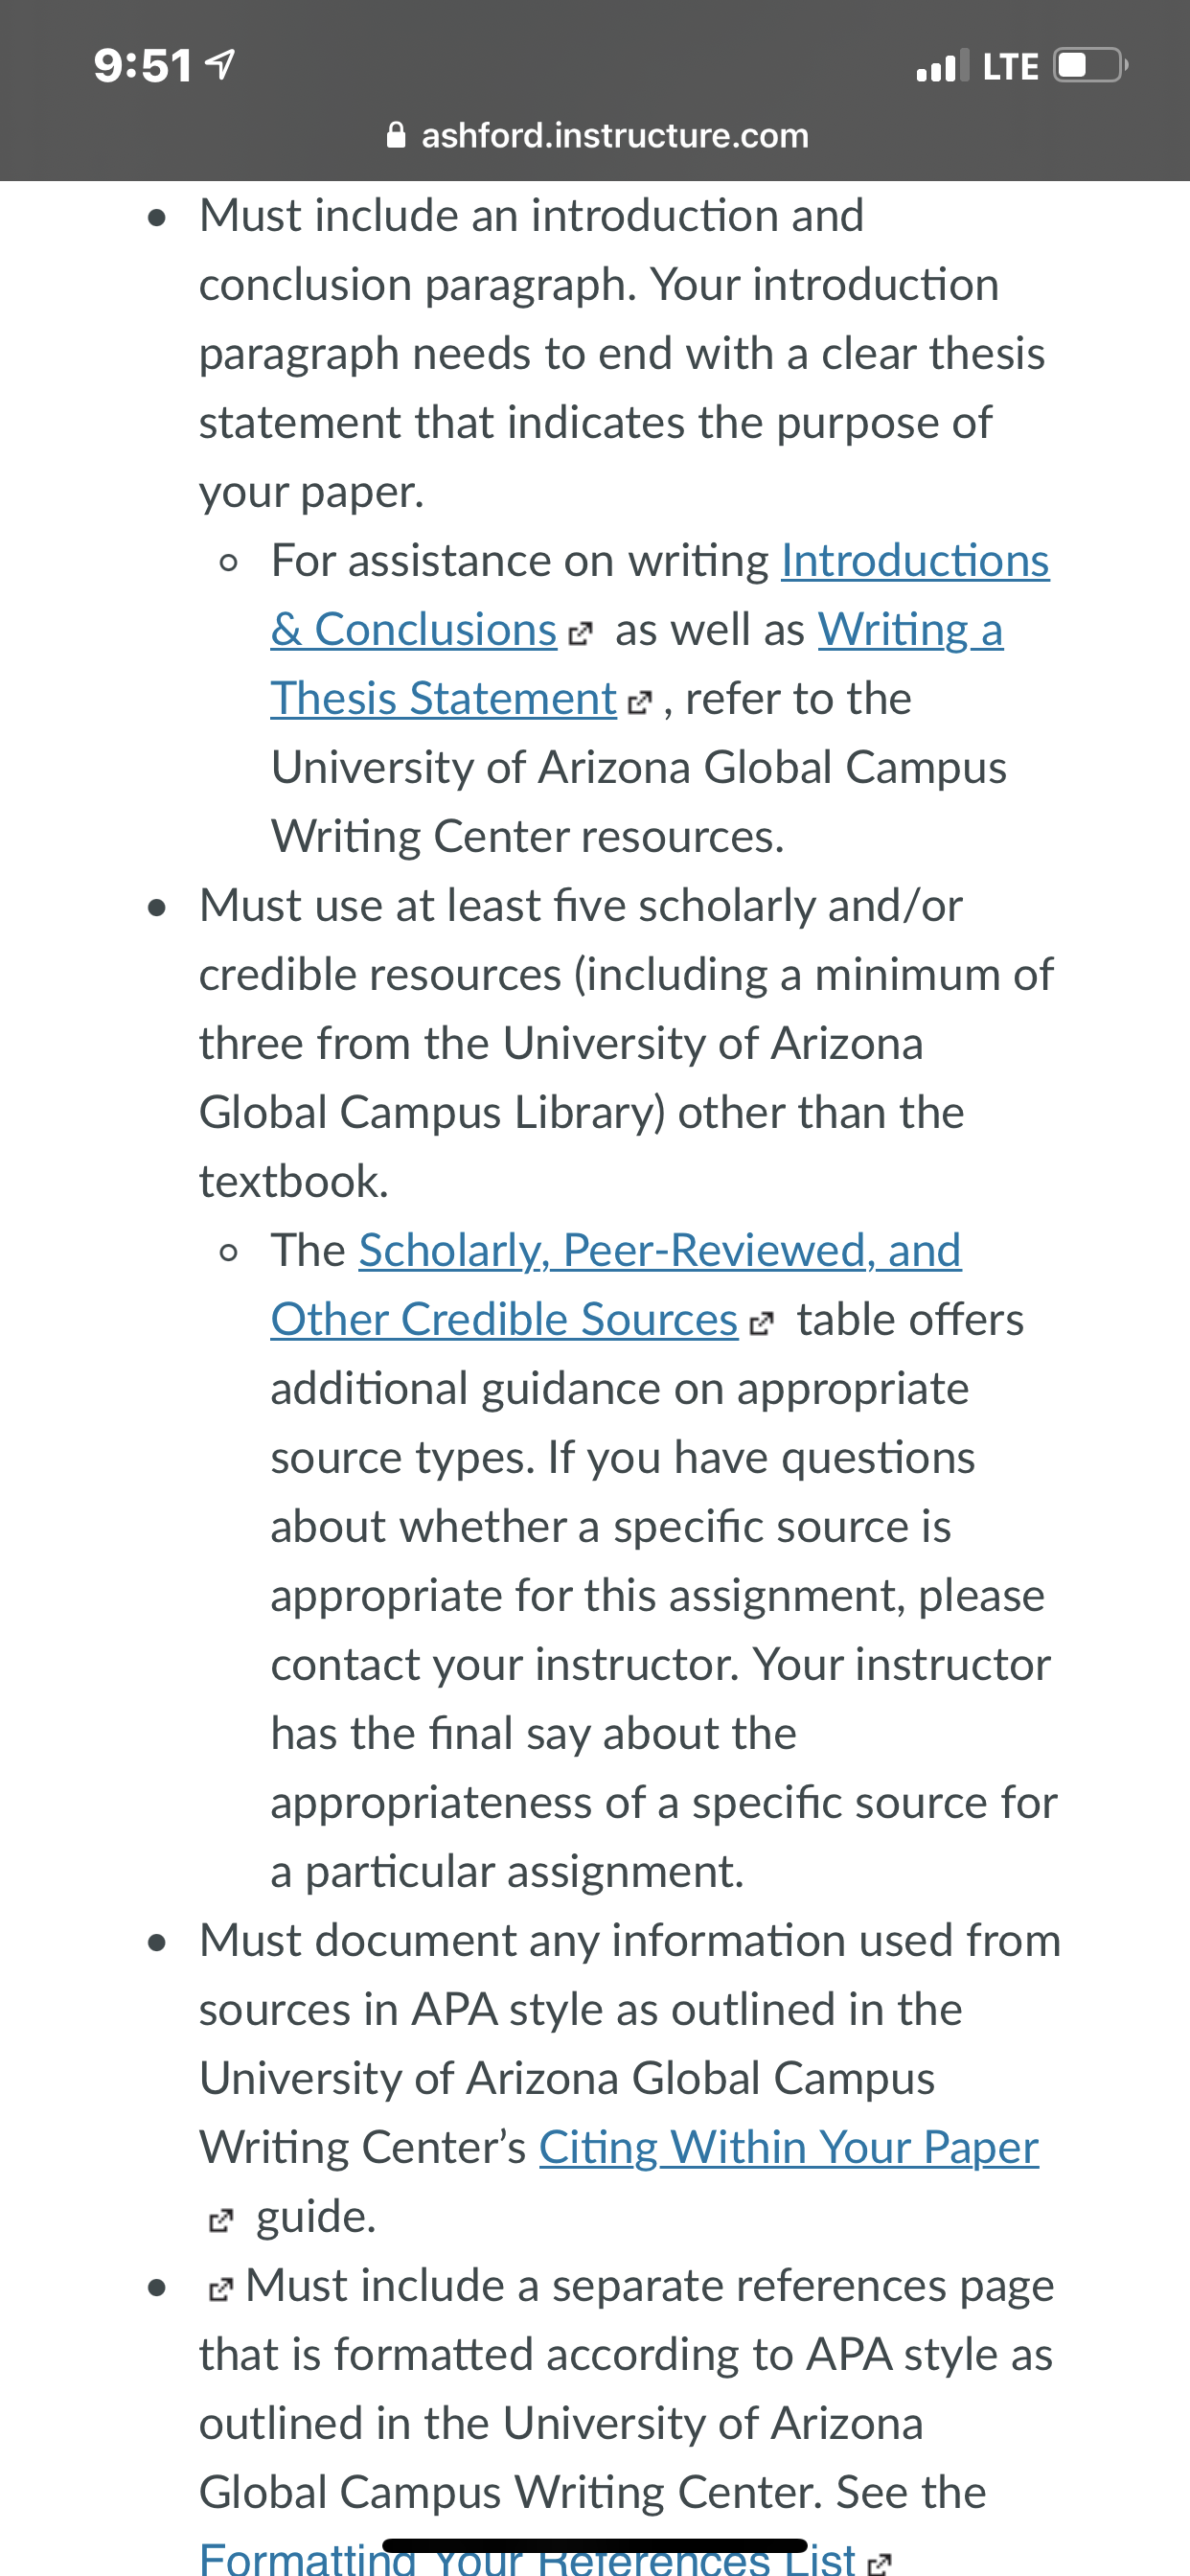The height and width of the screenshot is (2576, 1190).
Task: Click external link icon after Introductions & Conclusions
Action: pyautogui.click(x=580, y=635)
